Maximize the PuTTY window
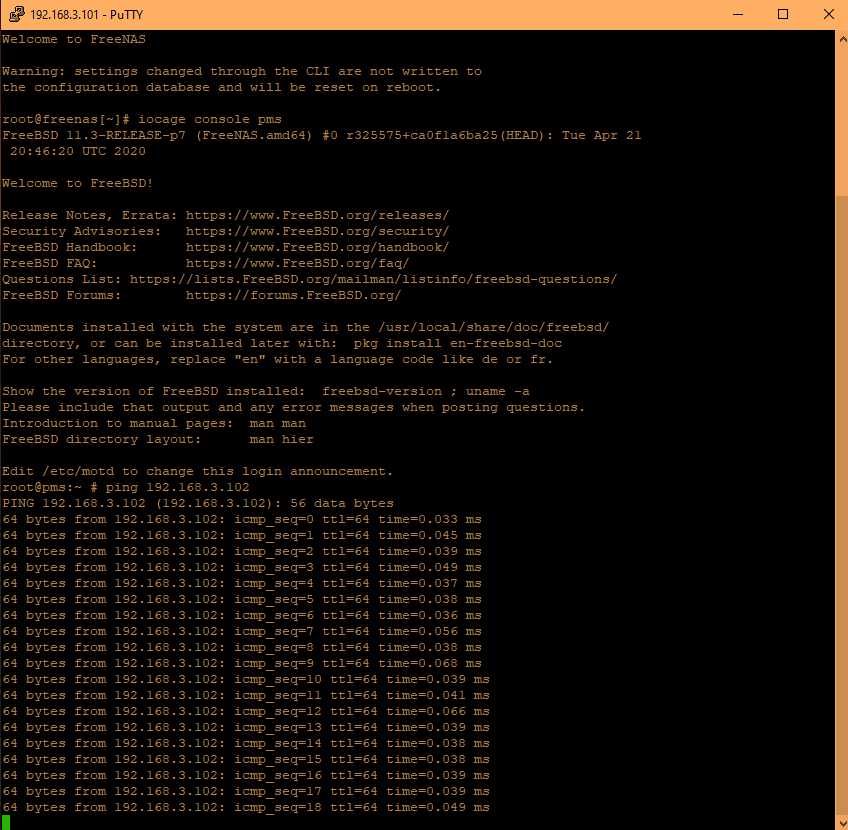848x830 pixels. [783, 14]
